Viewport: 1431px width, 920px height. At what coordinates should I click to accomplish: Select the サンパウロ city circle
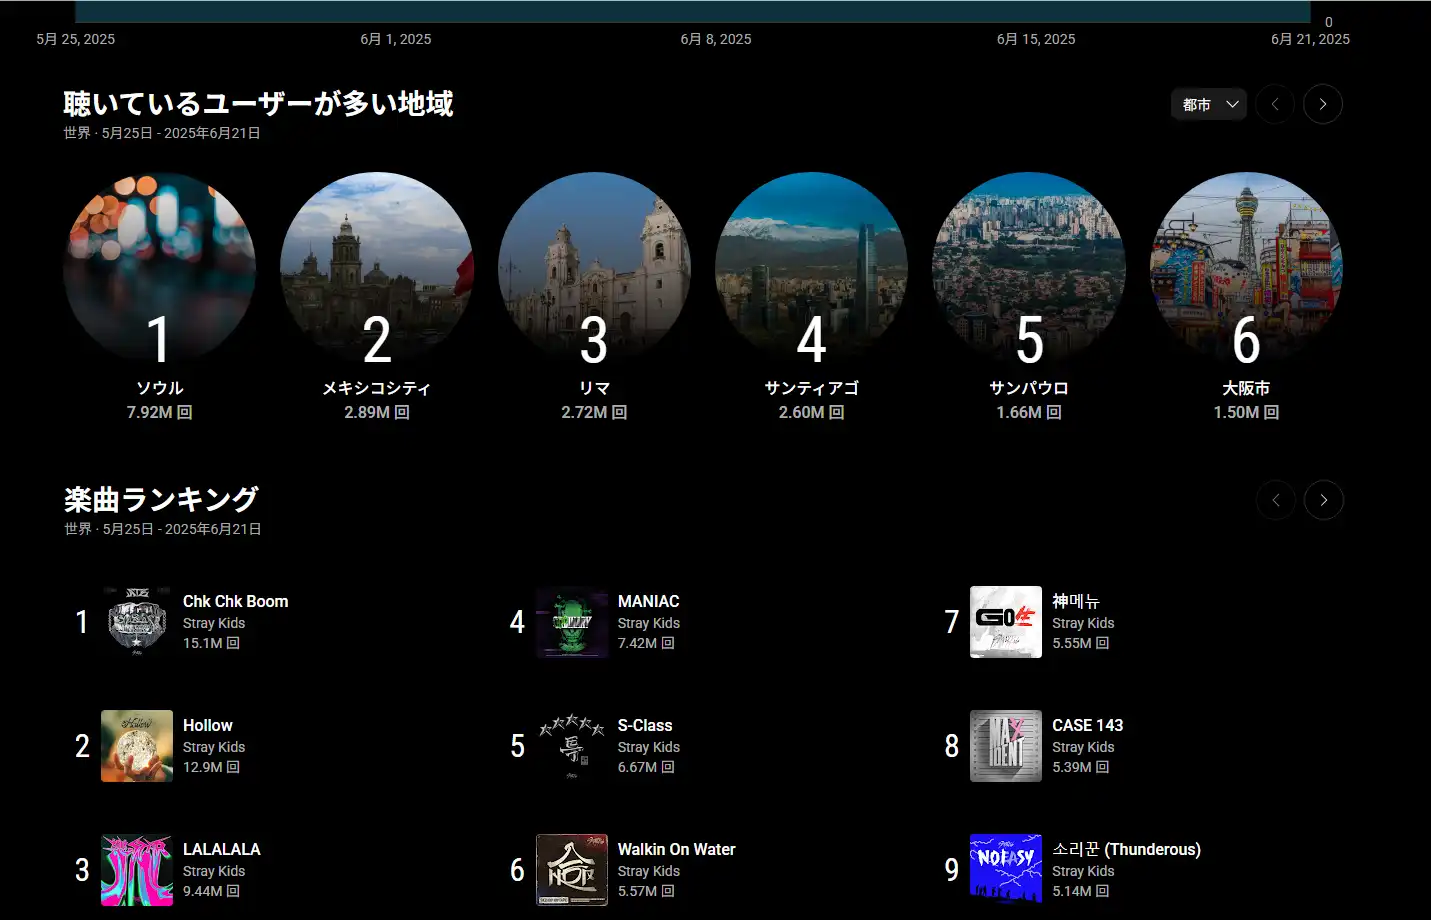coord(1029,268)
